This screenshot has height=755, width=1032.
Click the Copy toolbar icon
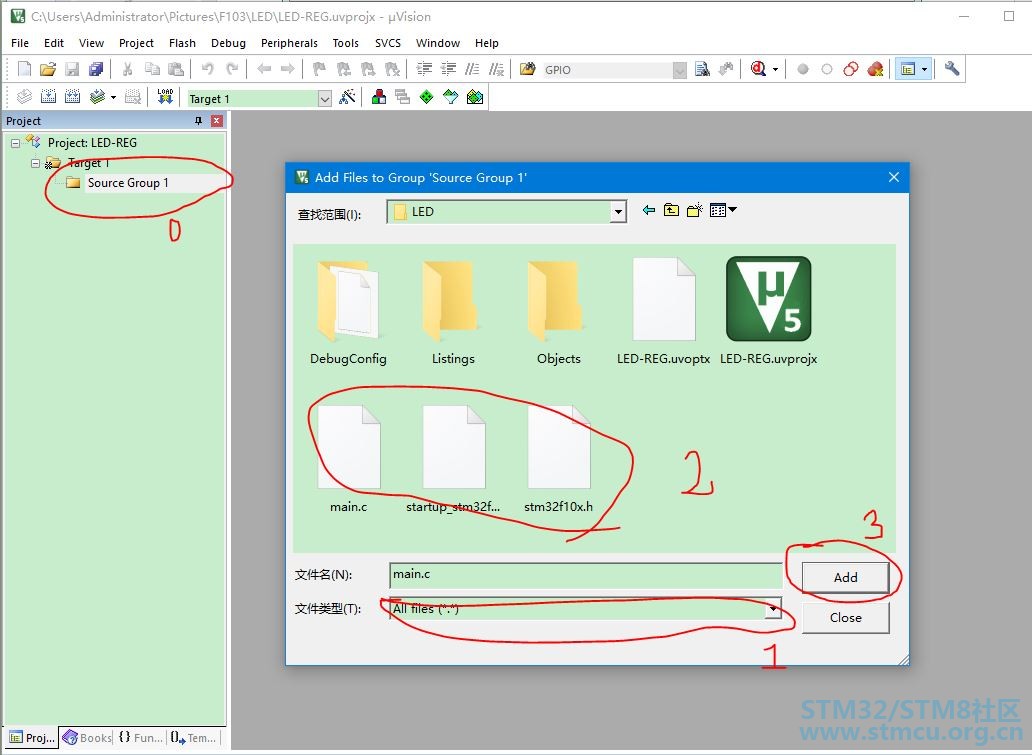152,68
